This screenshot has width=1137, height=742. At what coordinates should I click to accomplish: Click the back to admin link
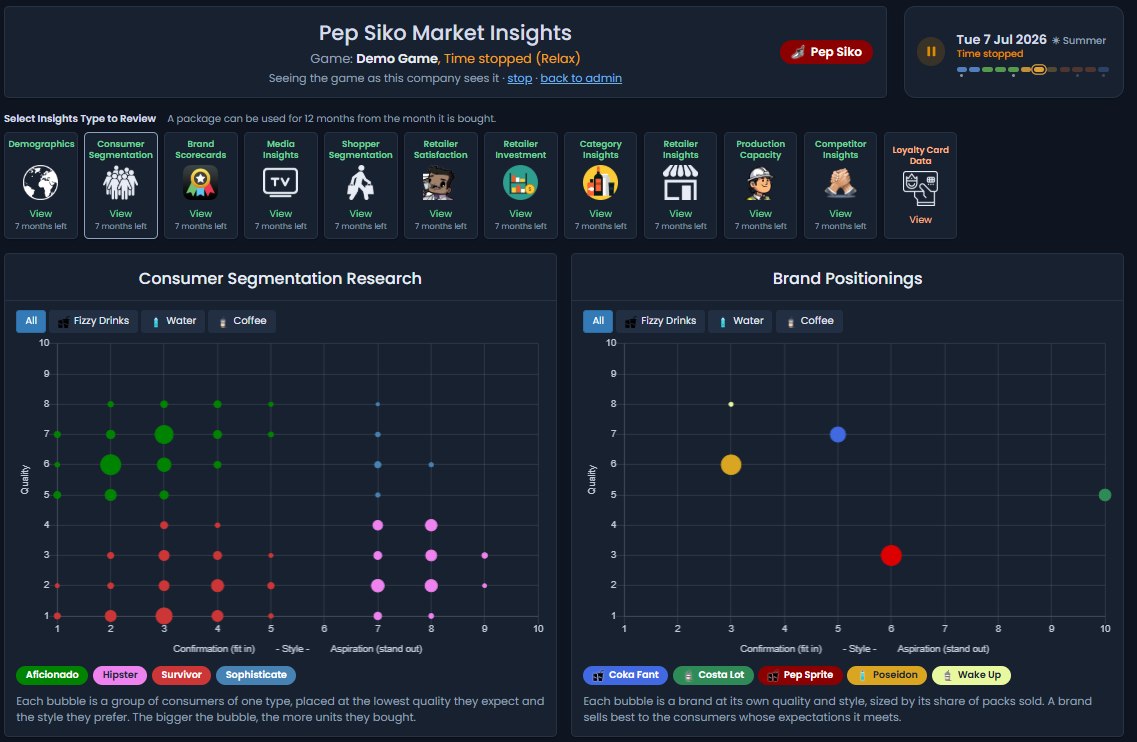pos(581,78)
